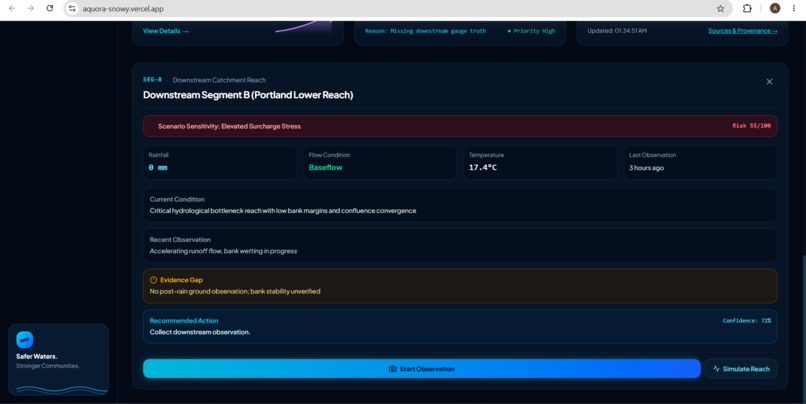
Task: Open the Sources & Provenance link
Action: 743,31
